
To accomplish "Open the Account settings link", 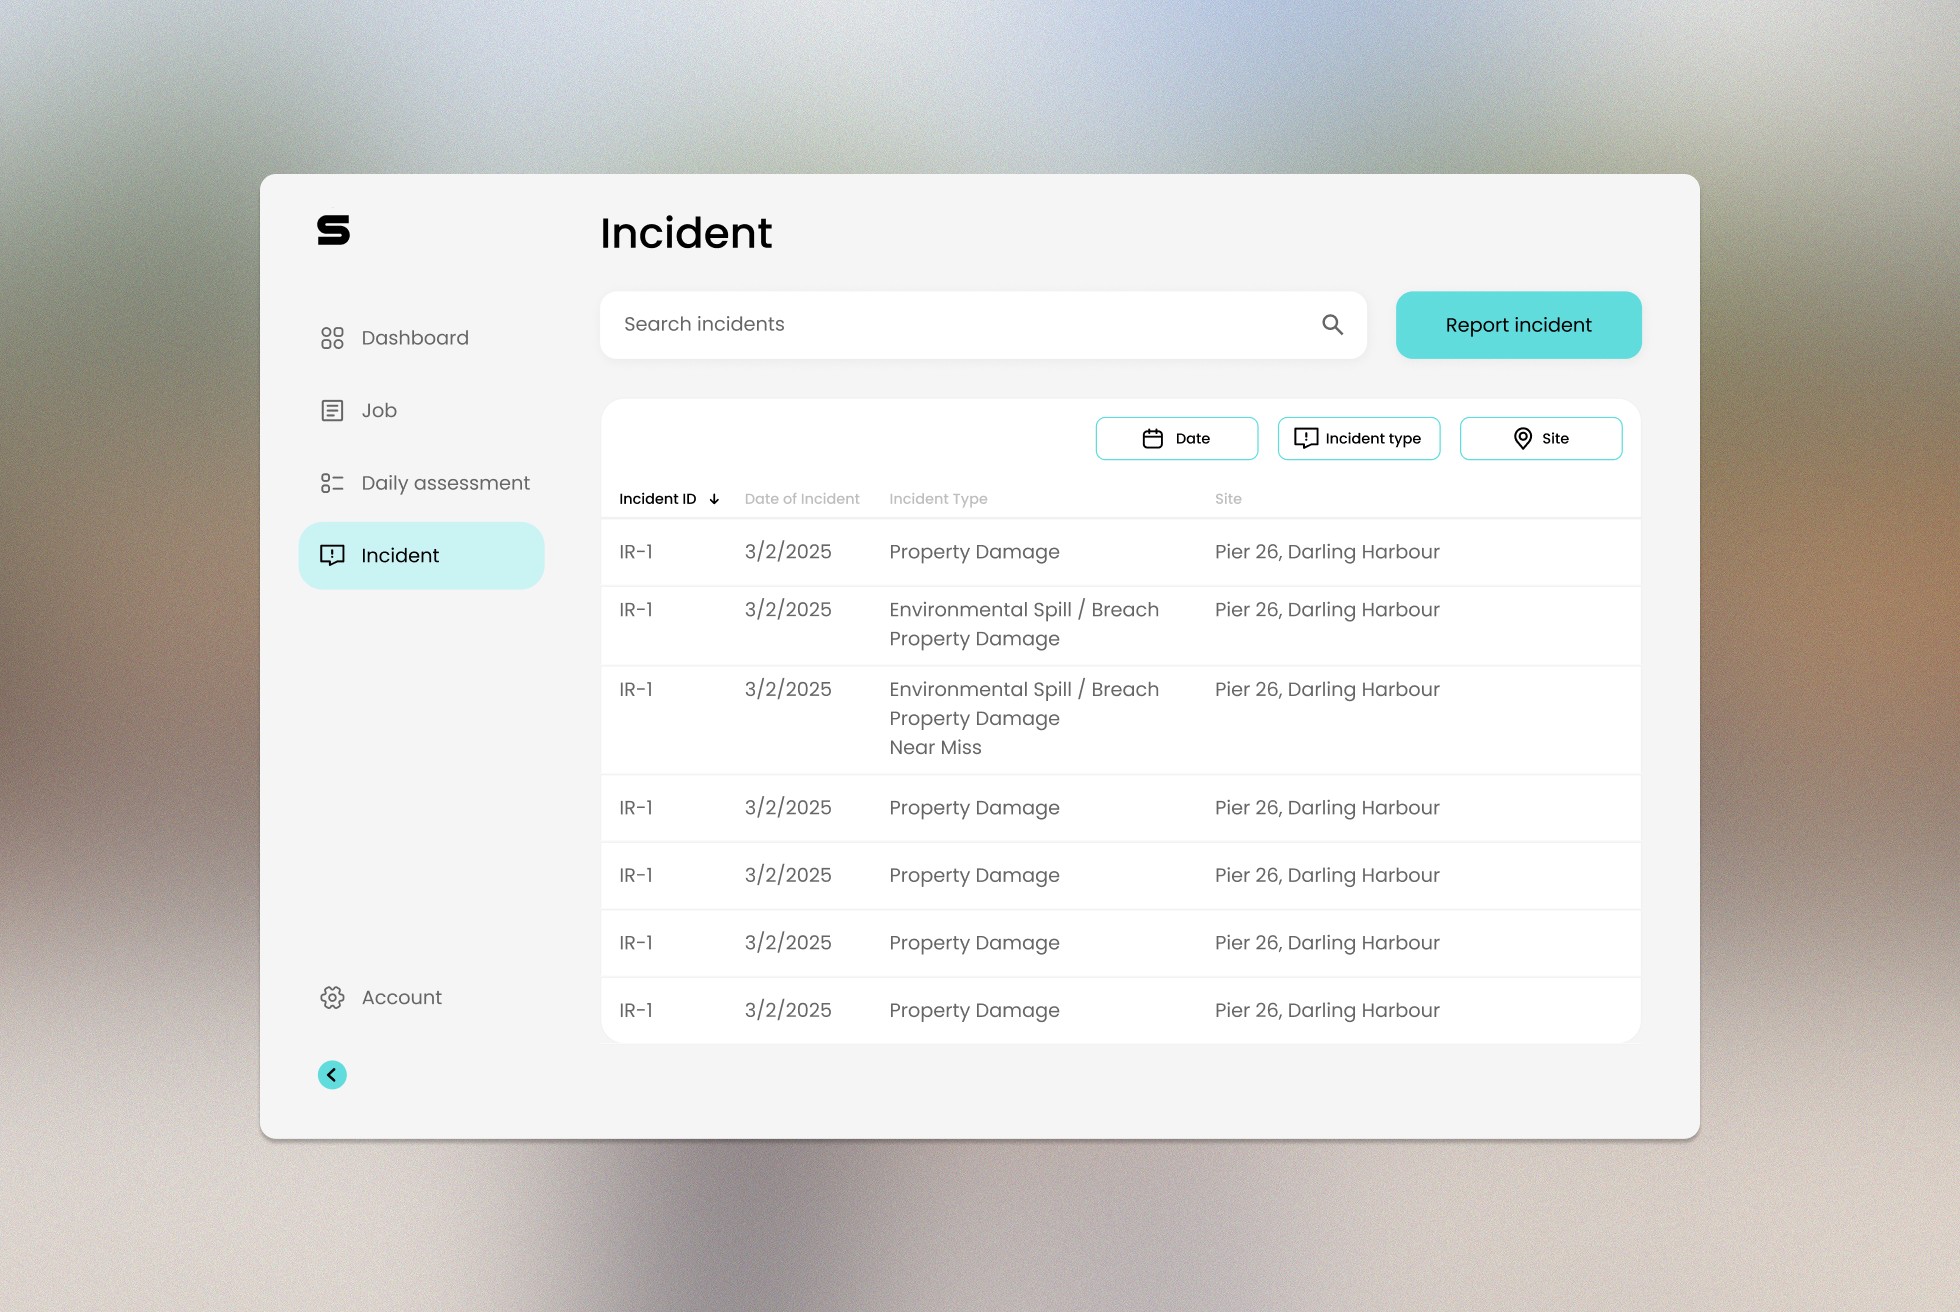I will coord(401,997).
